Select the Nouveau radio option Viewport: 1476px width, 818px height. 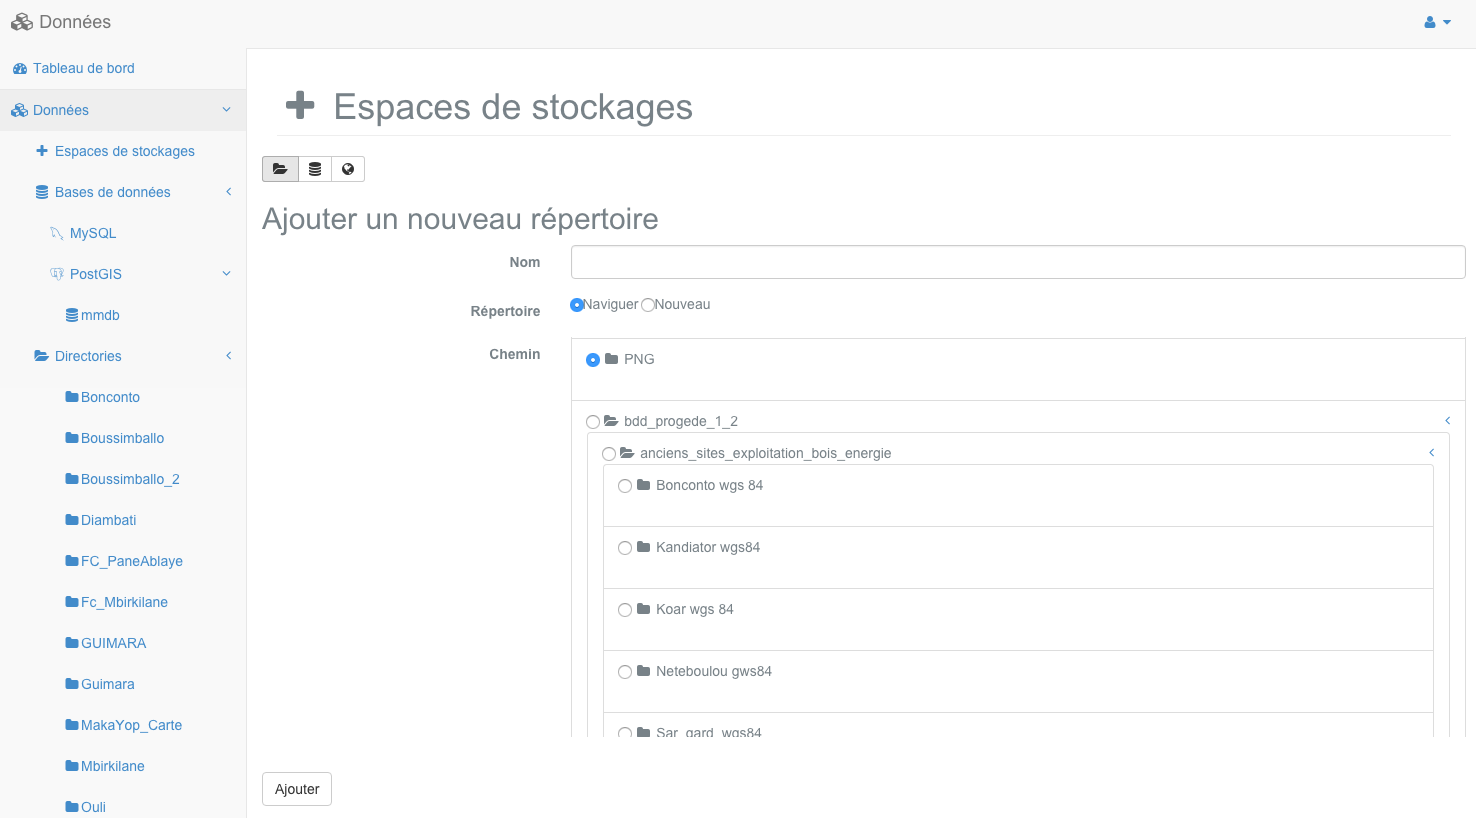pos(648,305)
